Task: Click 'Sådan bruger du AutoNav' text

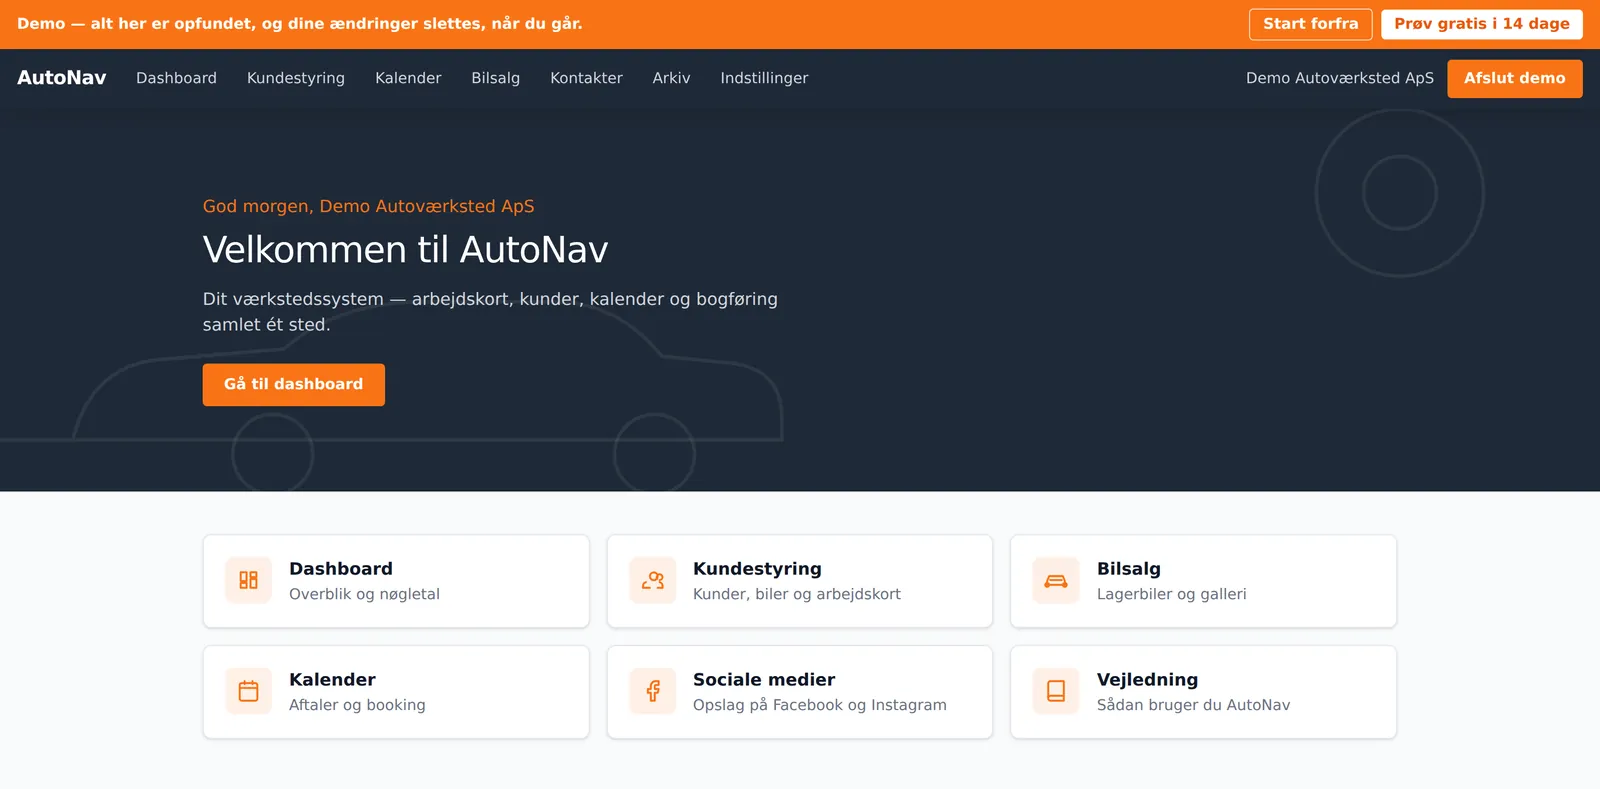Action: (x=1193, y=705)
